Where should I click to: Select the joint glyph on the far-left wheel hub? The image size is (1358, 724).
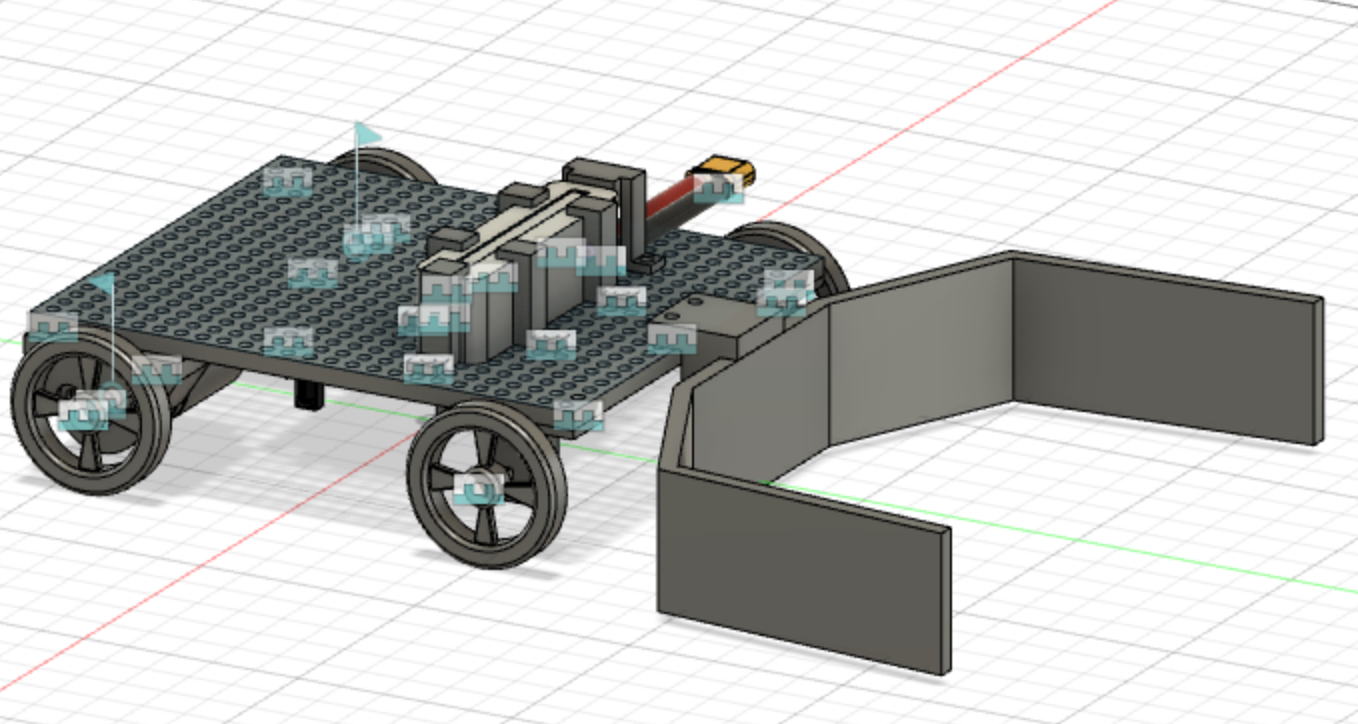point(83,414)
